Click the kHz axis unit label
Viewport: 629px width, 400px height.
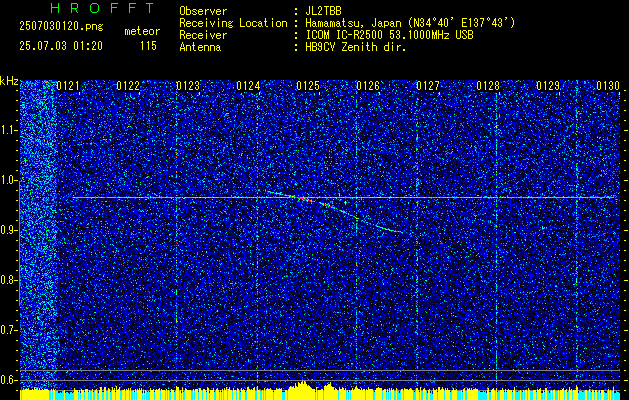9,81
